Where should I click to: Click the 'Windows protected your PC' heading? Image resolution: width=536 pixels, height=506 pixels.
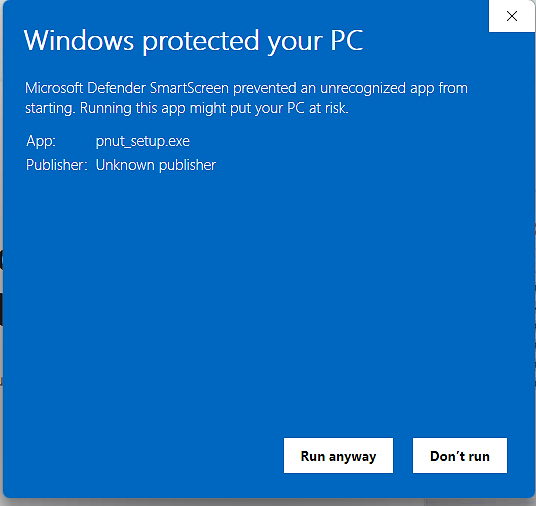[193, 41]
